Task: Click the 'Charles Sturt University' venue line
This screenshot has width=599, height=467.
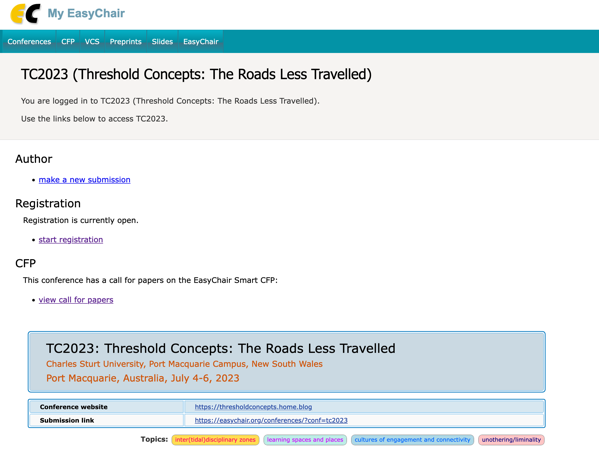Action: [184, 364]
